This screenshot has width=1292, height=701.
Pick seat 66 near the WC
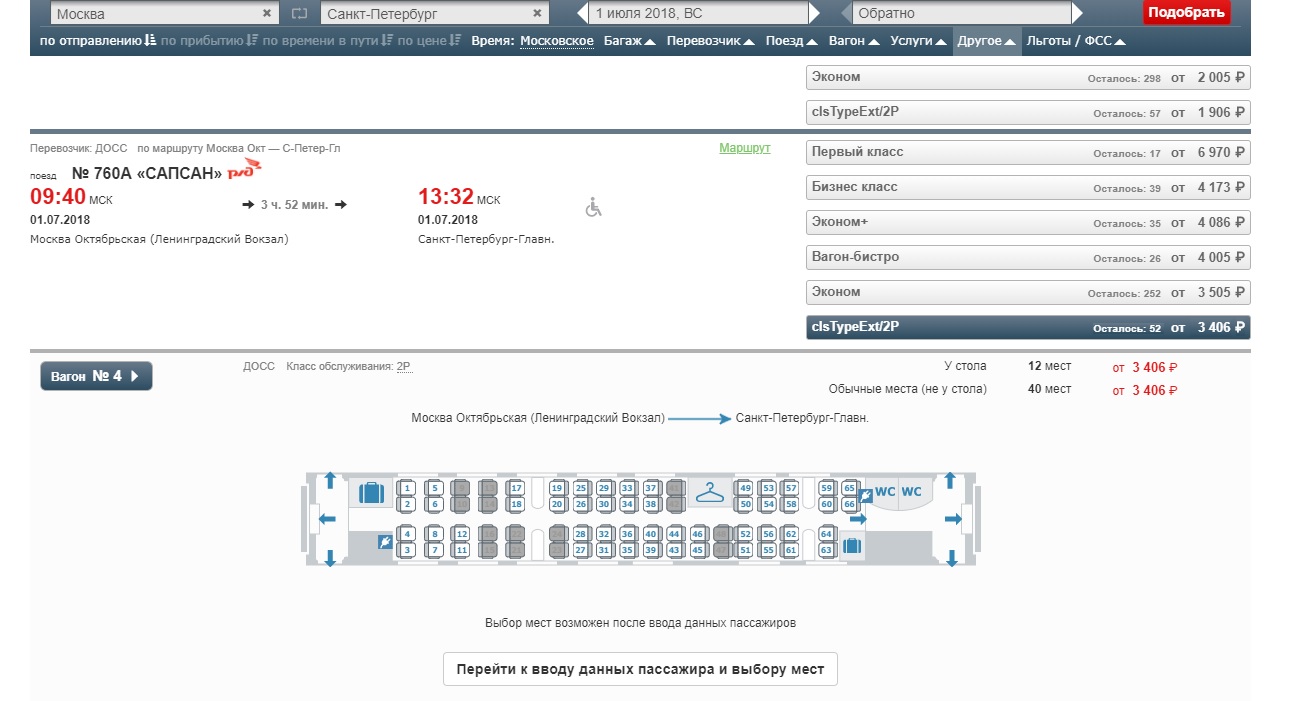tap(850, 505)
